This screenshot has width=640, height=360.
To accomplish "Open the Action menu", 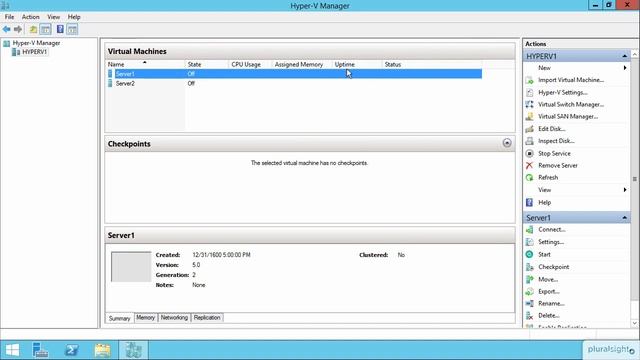I will [31, 17].
